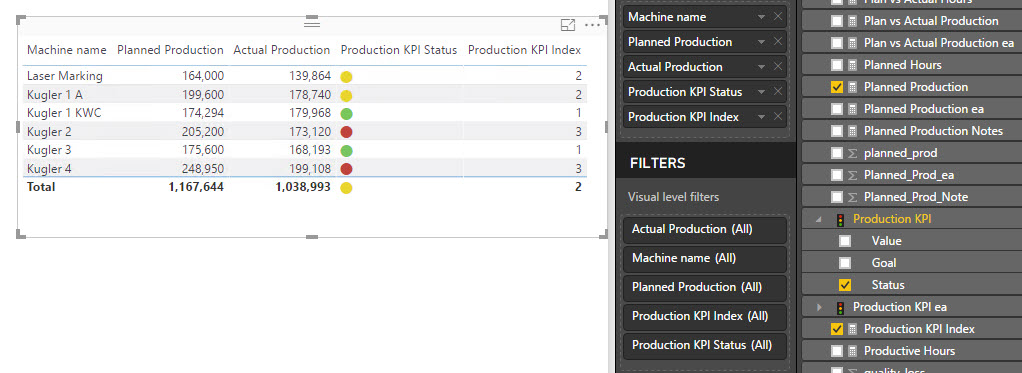This screenshot has width=1022, height=373.
Task: Click sigma icon beside planned_prod
Action: click(852, 153)
